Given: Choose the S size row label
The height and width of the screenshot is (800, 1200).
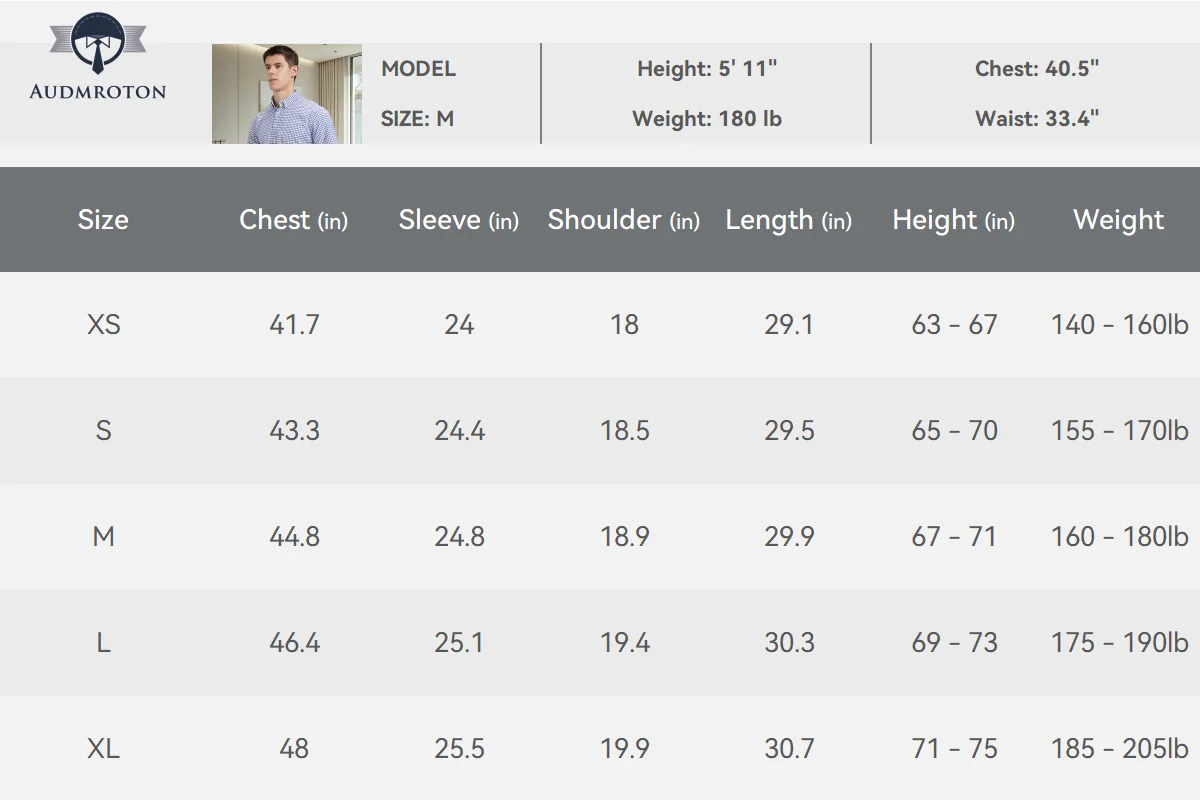Looking at the screenshot, I should tap(103, 431).
